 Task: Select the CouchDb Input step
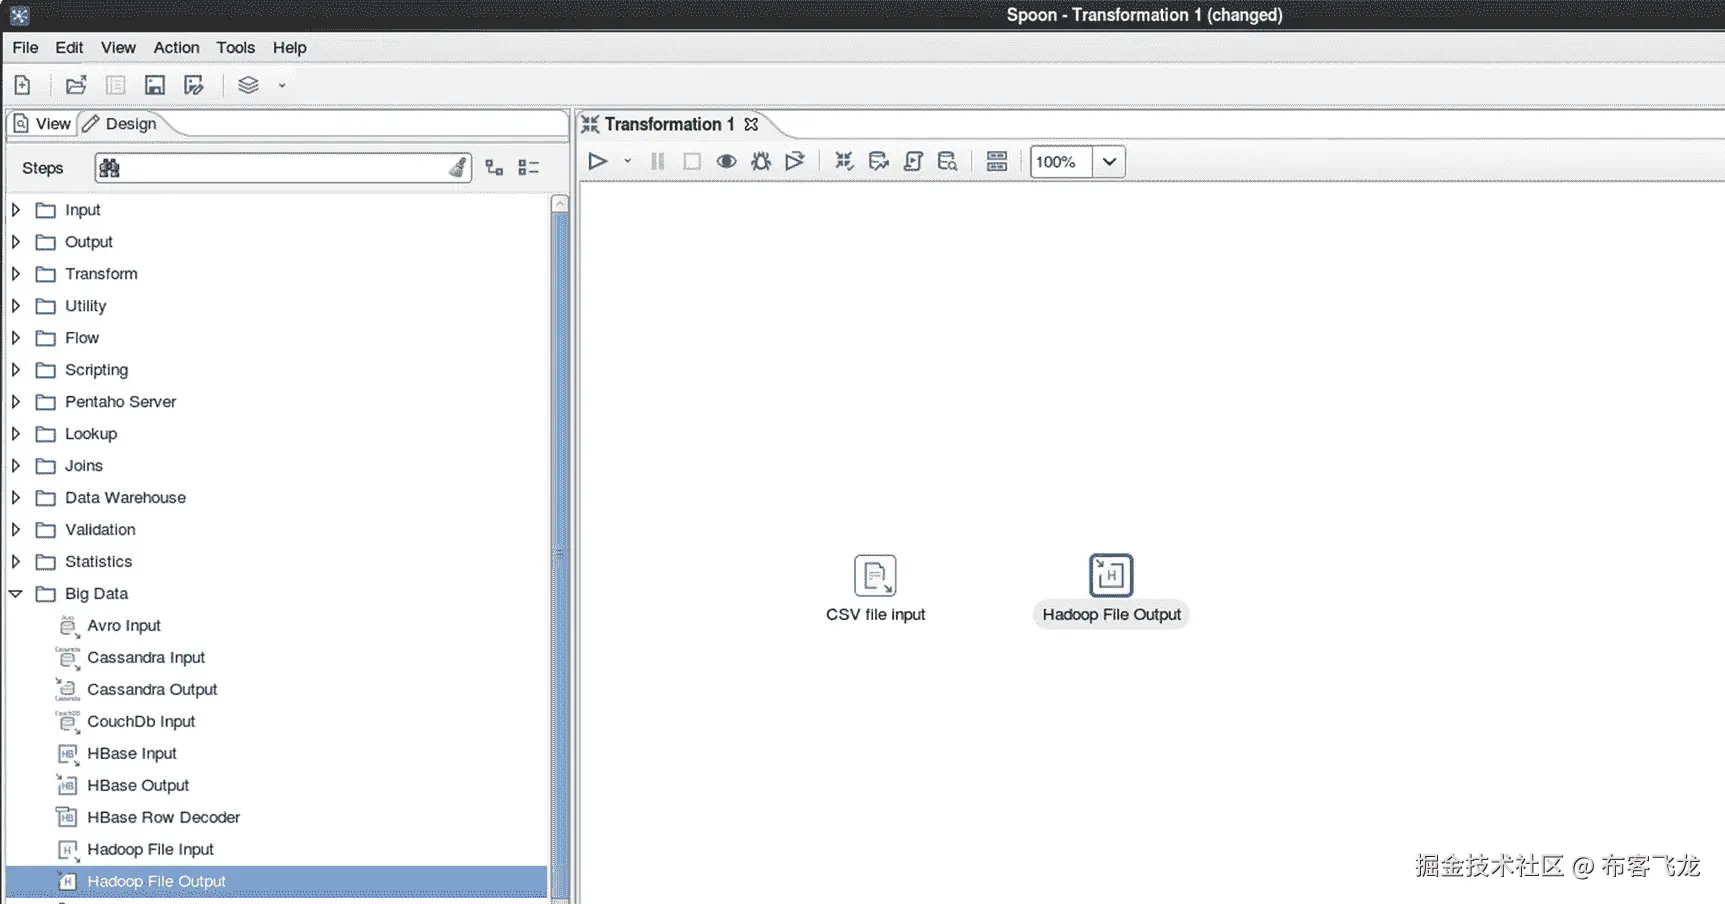pos(141,722)
